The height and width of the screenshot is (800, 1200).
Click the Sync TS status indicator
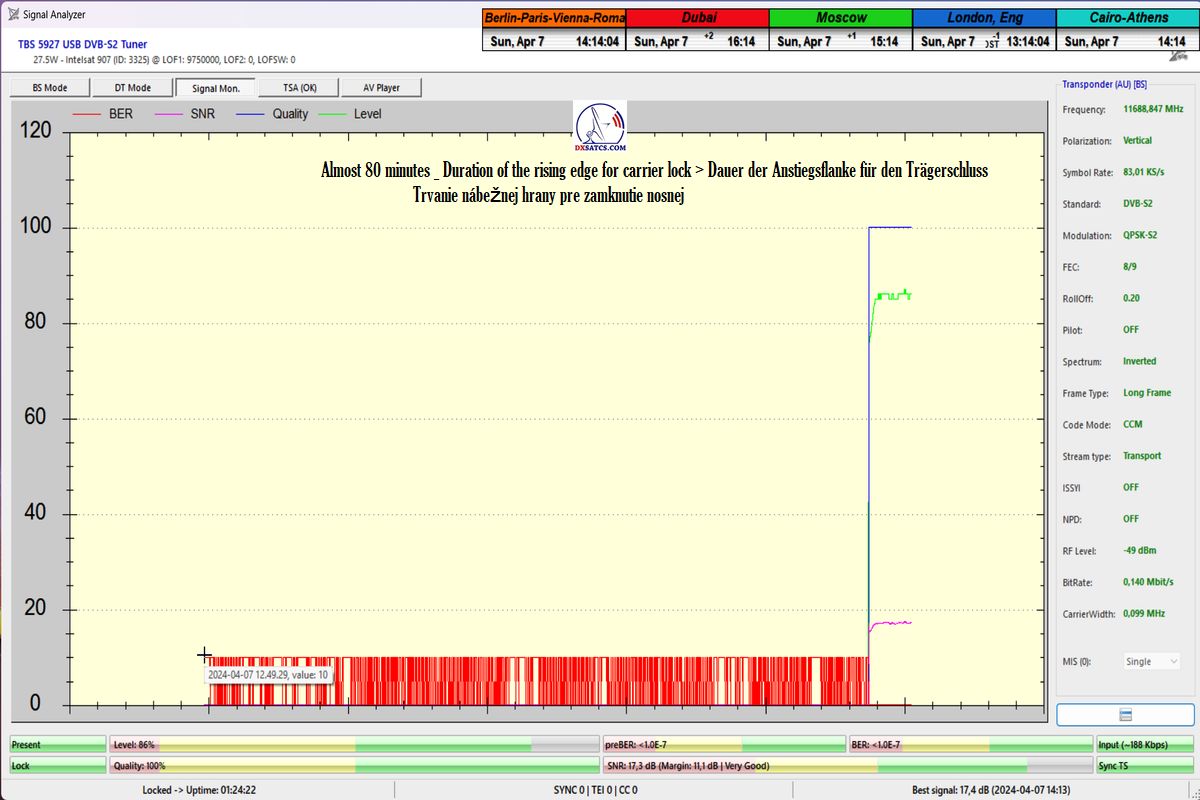(1142, 765)
